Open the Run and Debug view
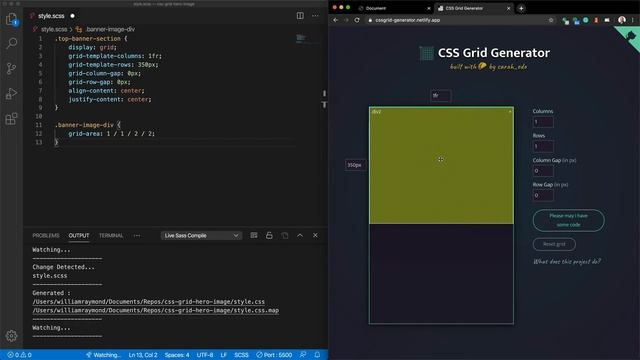640x360 pixels. [11, 94]
